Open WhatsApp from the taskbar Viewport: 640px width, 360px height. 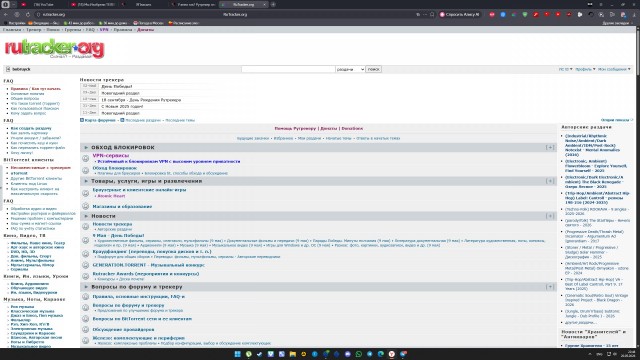[358, 354]
